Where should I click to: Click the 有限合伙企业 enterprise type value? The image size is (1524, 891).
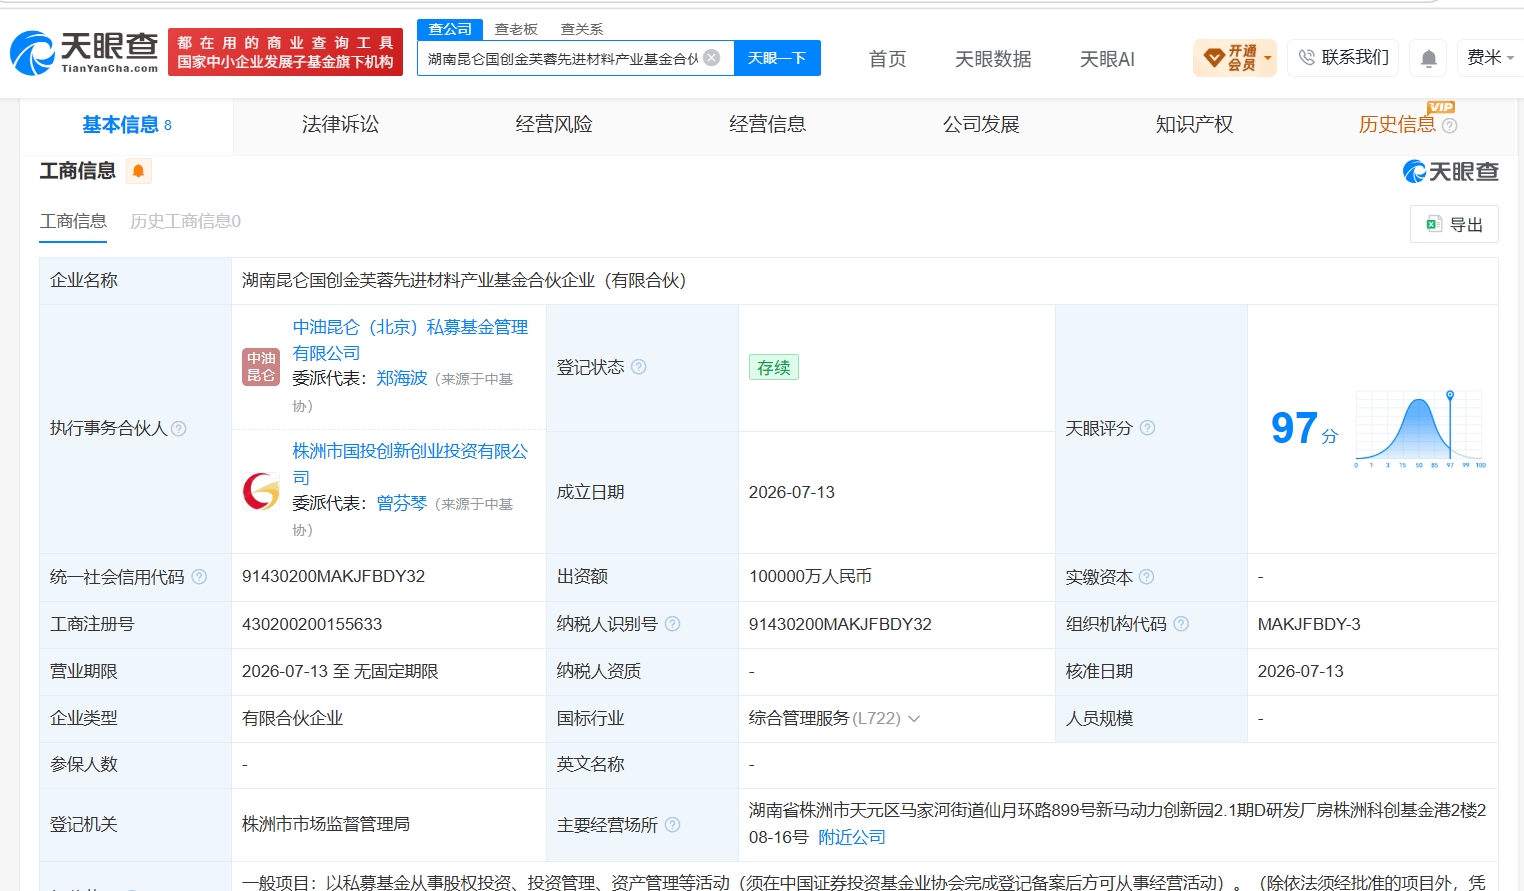[x=292, y=719]
